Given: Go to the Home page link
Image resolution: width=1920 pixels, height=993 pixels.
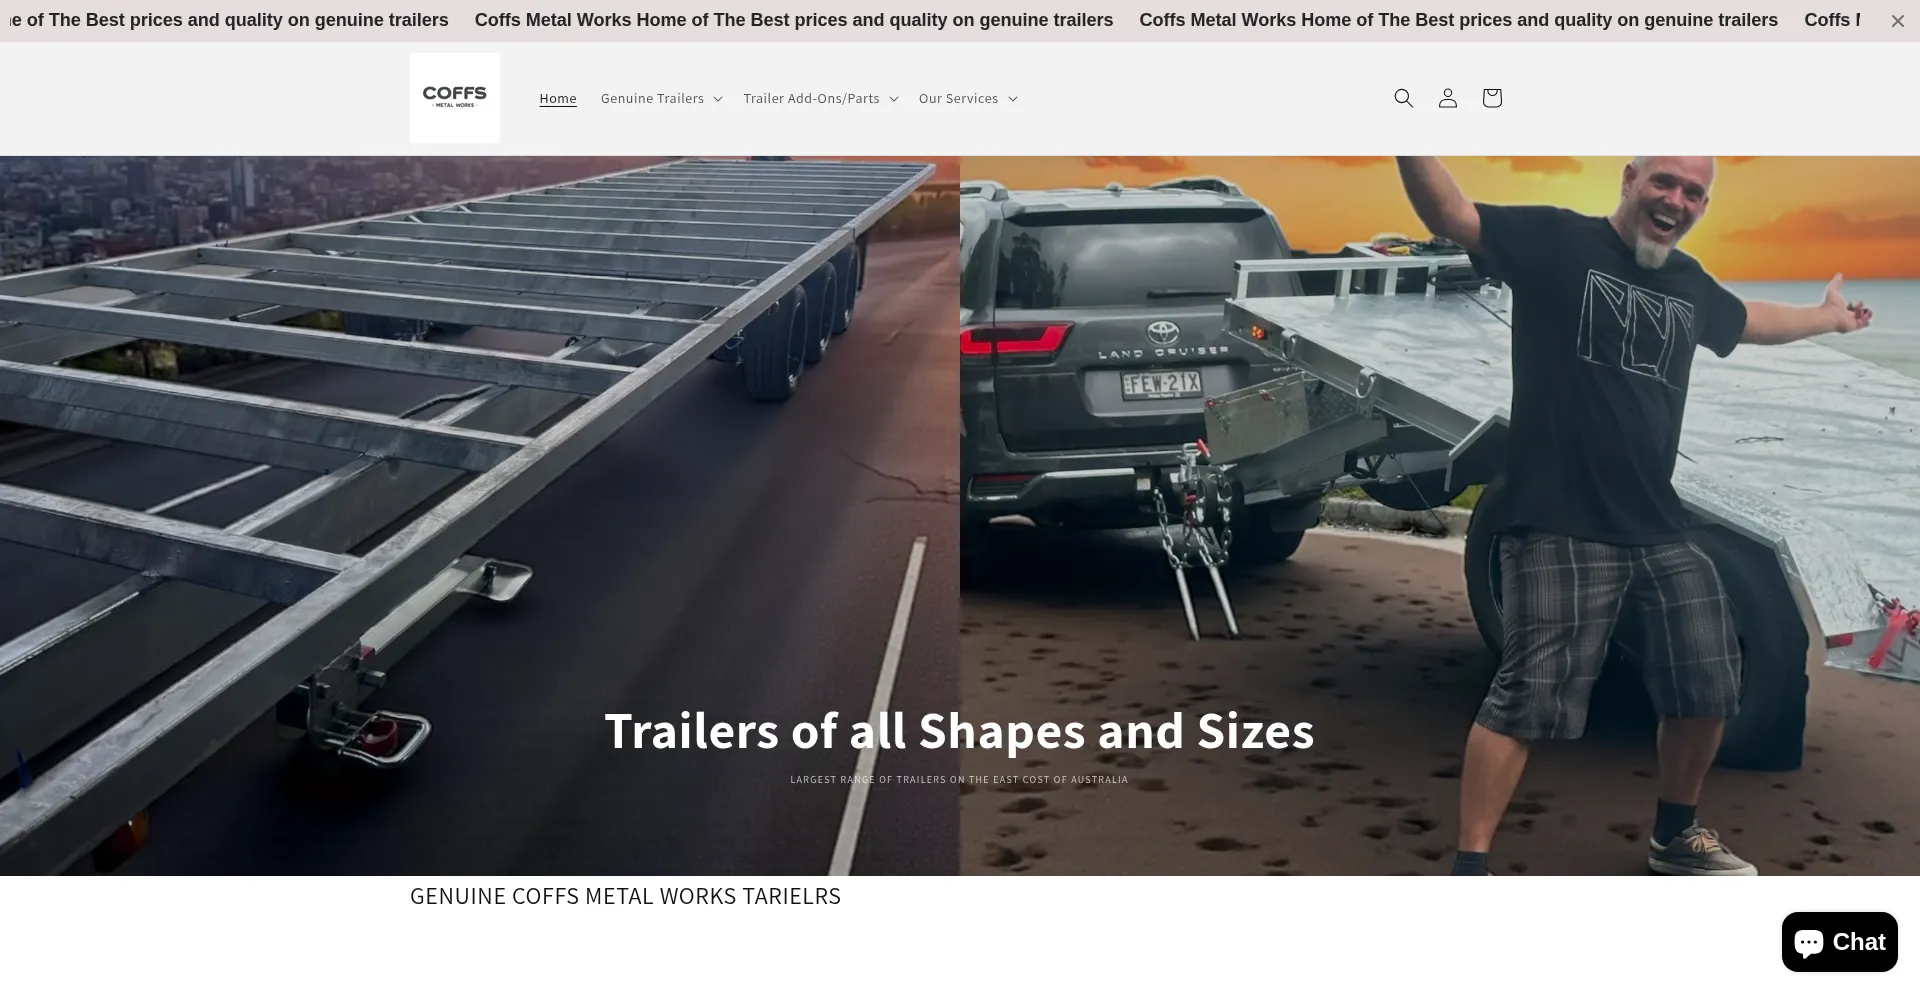Looking at the screenshot, I should tap(558, 98).
